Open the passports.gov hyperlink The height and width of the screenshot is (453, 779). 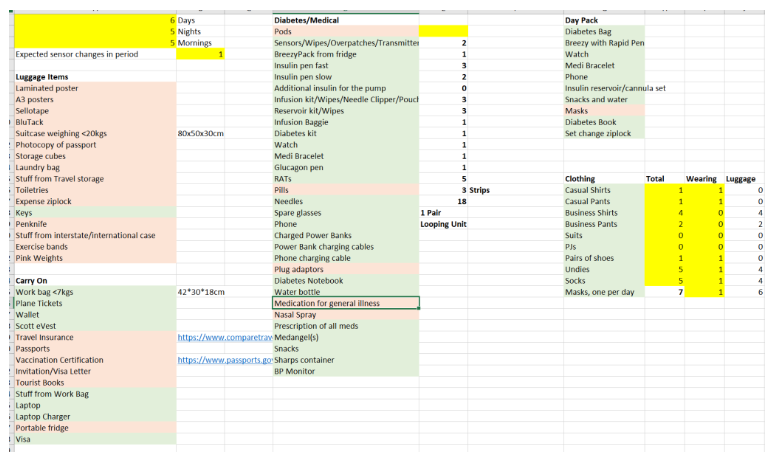pos(224,360)
